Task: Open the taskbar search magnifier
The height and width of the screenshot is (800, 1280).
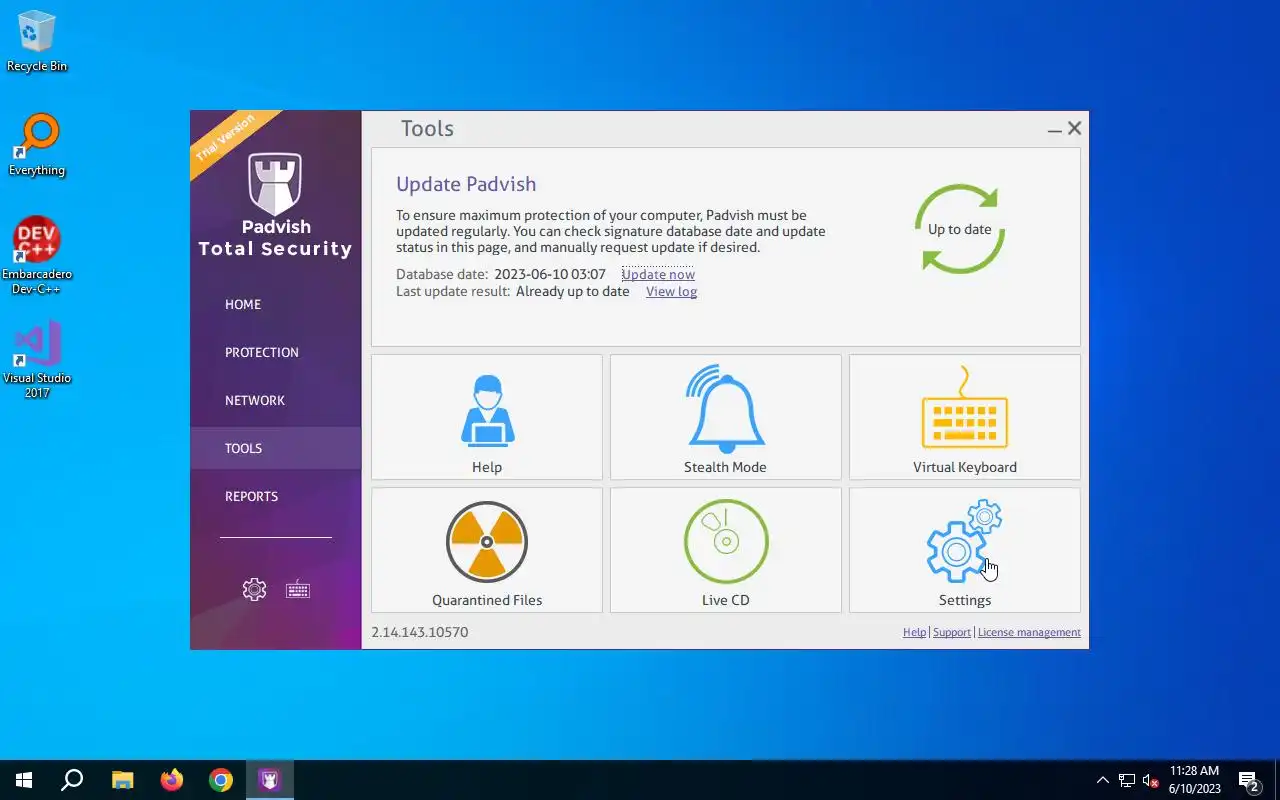Action: click(x=72, y=780)
